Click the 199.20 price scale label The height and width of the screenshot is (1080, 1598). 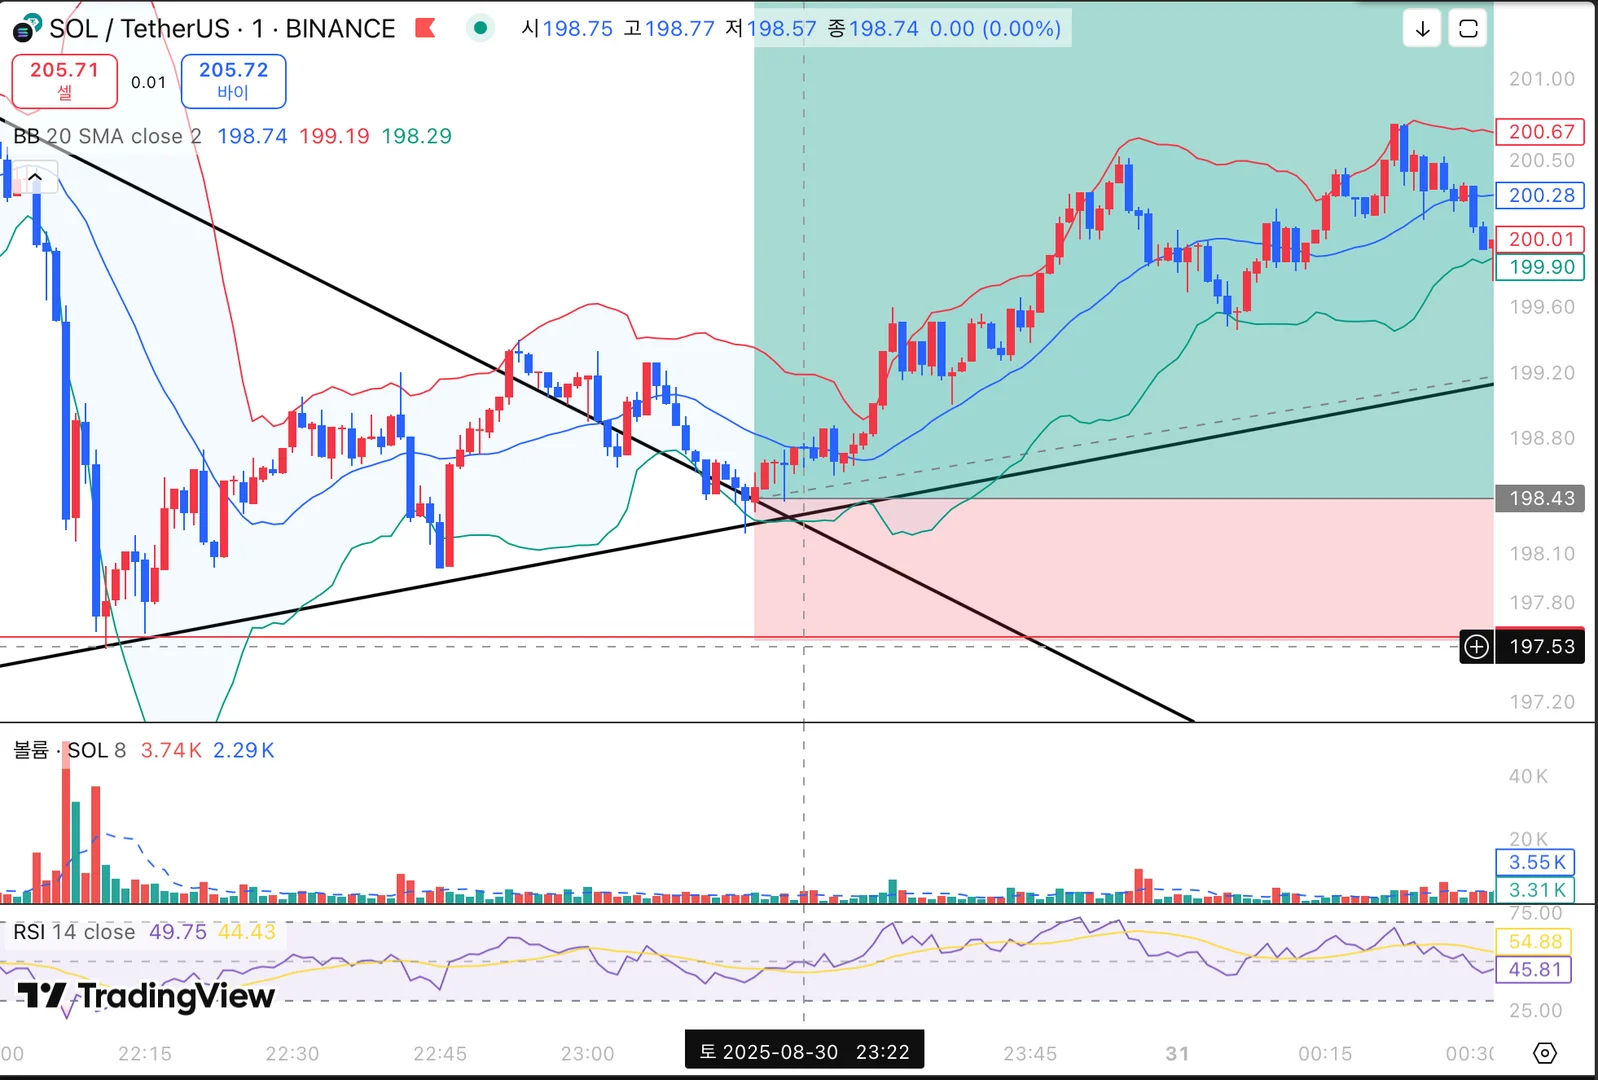1541,373
